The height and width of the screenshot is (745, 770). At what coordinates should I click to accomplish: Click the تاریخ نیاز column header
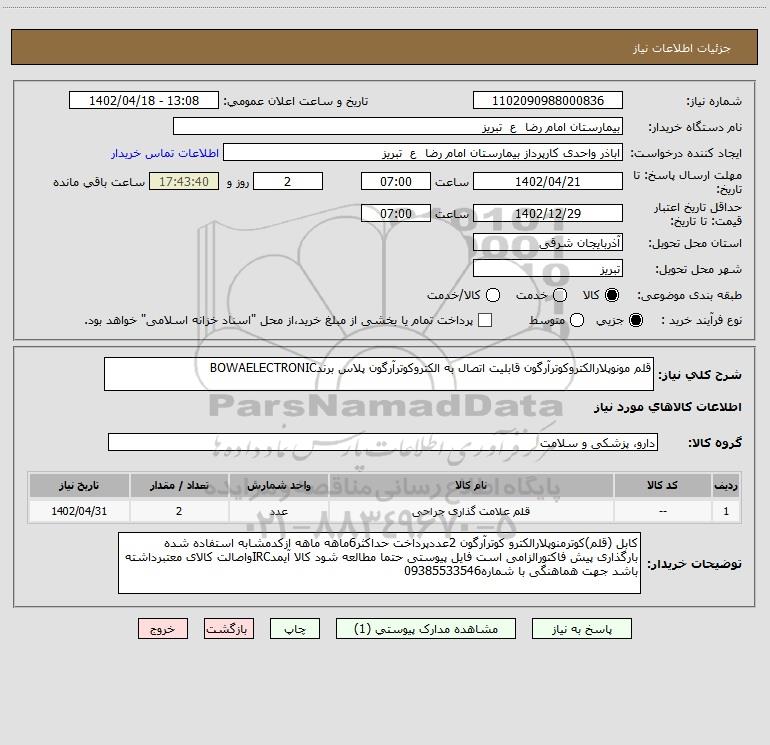coord(79,486)
